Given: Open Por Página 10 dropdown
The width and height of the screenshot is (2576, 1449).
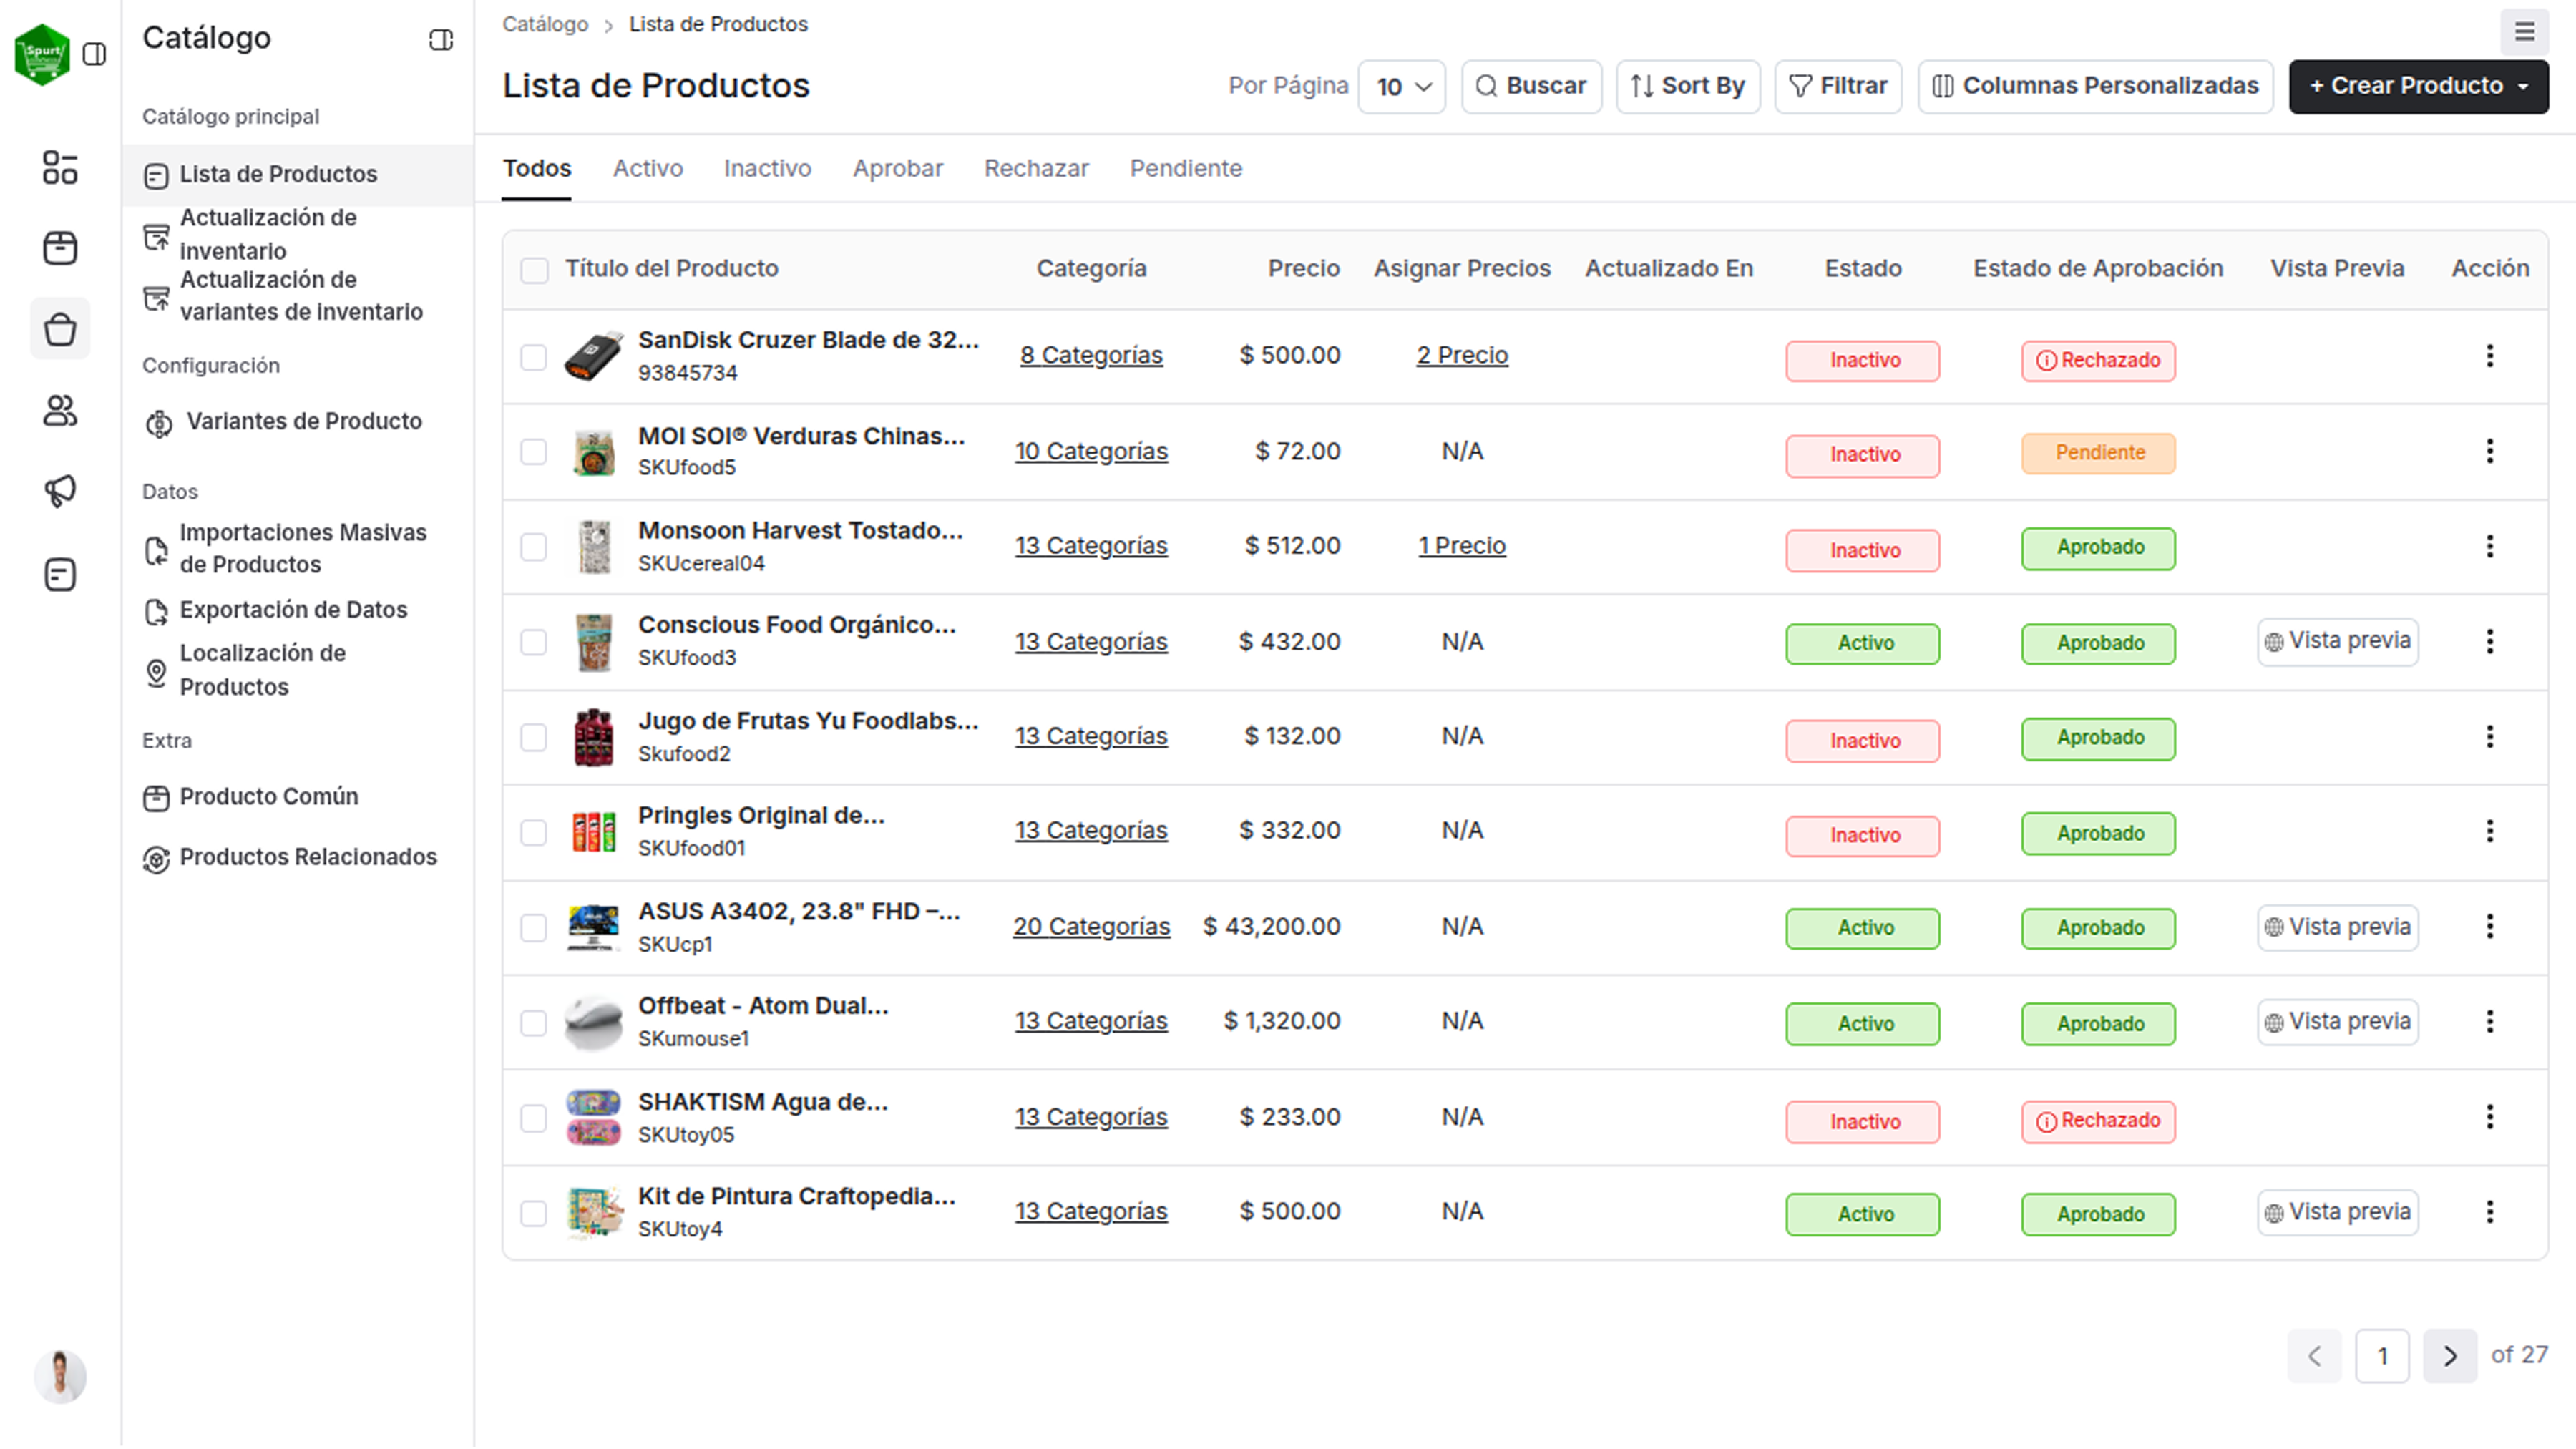Looking at the screenshot, I should 1402,86.
